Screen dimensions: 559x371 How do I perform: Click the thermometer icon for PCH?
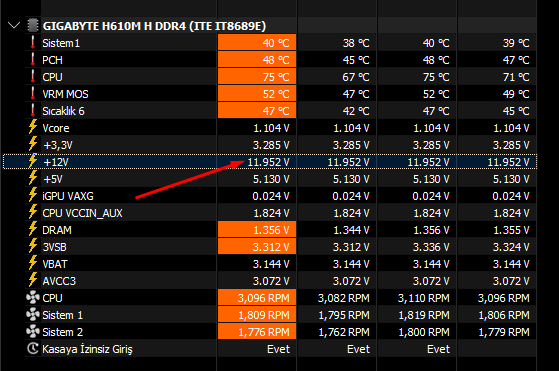click(x=33, y=60)
